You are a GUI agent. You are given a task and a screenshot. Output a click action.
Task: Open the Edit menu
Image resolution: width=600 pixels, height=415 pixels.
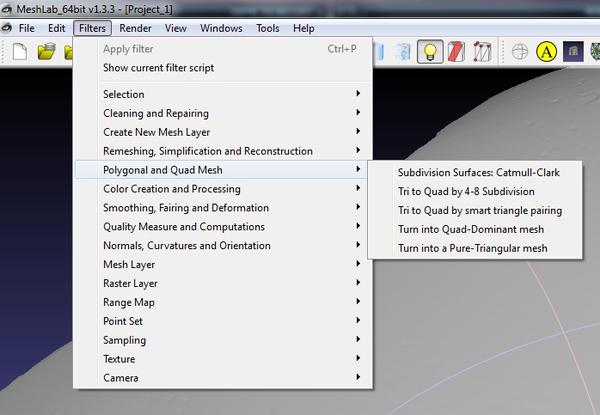(57, 28)
